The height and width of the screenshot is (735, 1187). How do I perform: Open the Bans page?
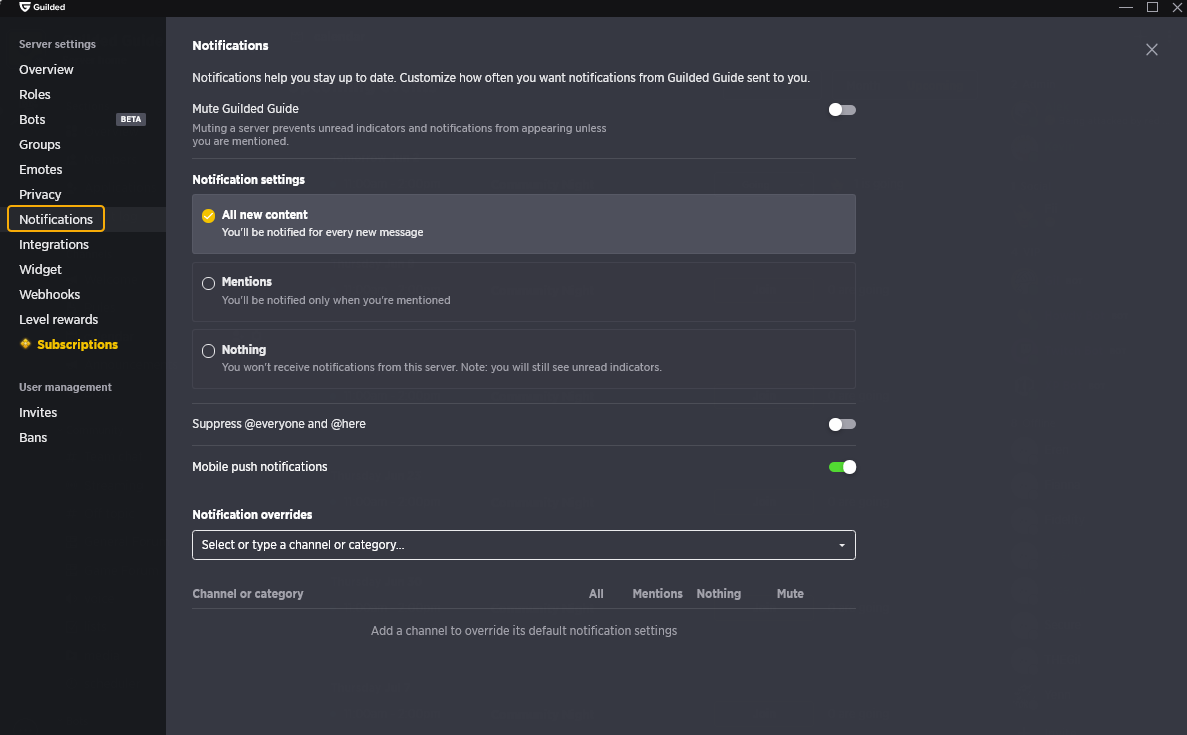33,438
